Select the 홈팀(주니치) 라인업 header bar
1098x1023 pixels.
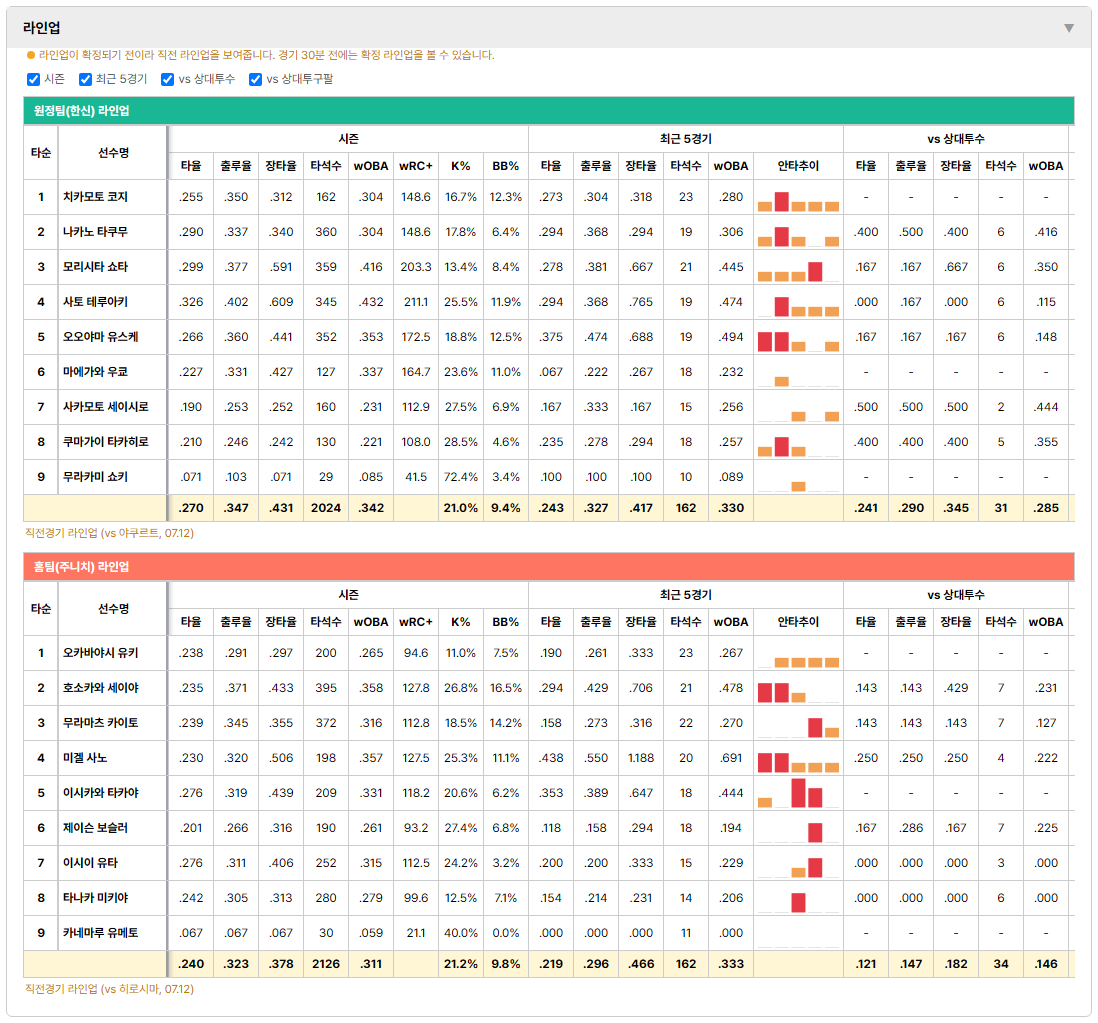[549, 566]
